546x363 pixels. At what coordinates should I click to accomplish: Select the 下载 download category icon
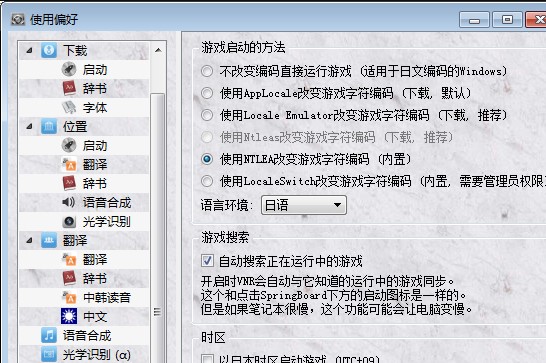(x=49, y=51)
